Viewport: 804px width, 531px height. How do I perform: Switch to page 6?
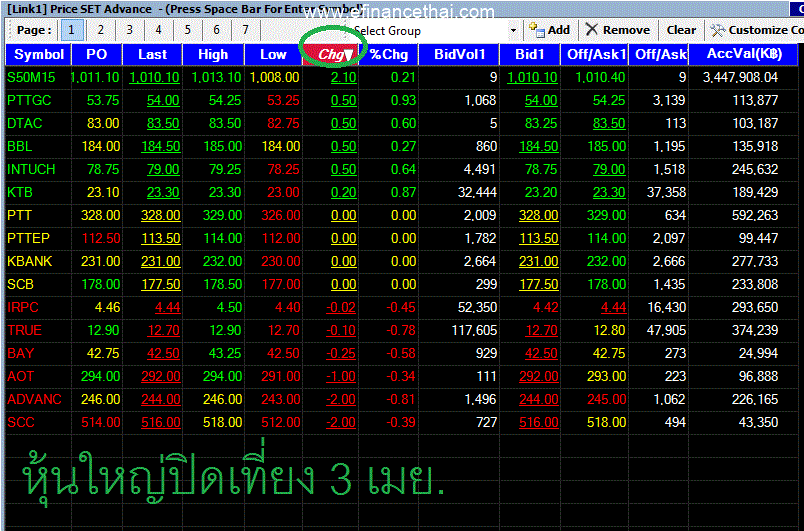216,30
